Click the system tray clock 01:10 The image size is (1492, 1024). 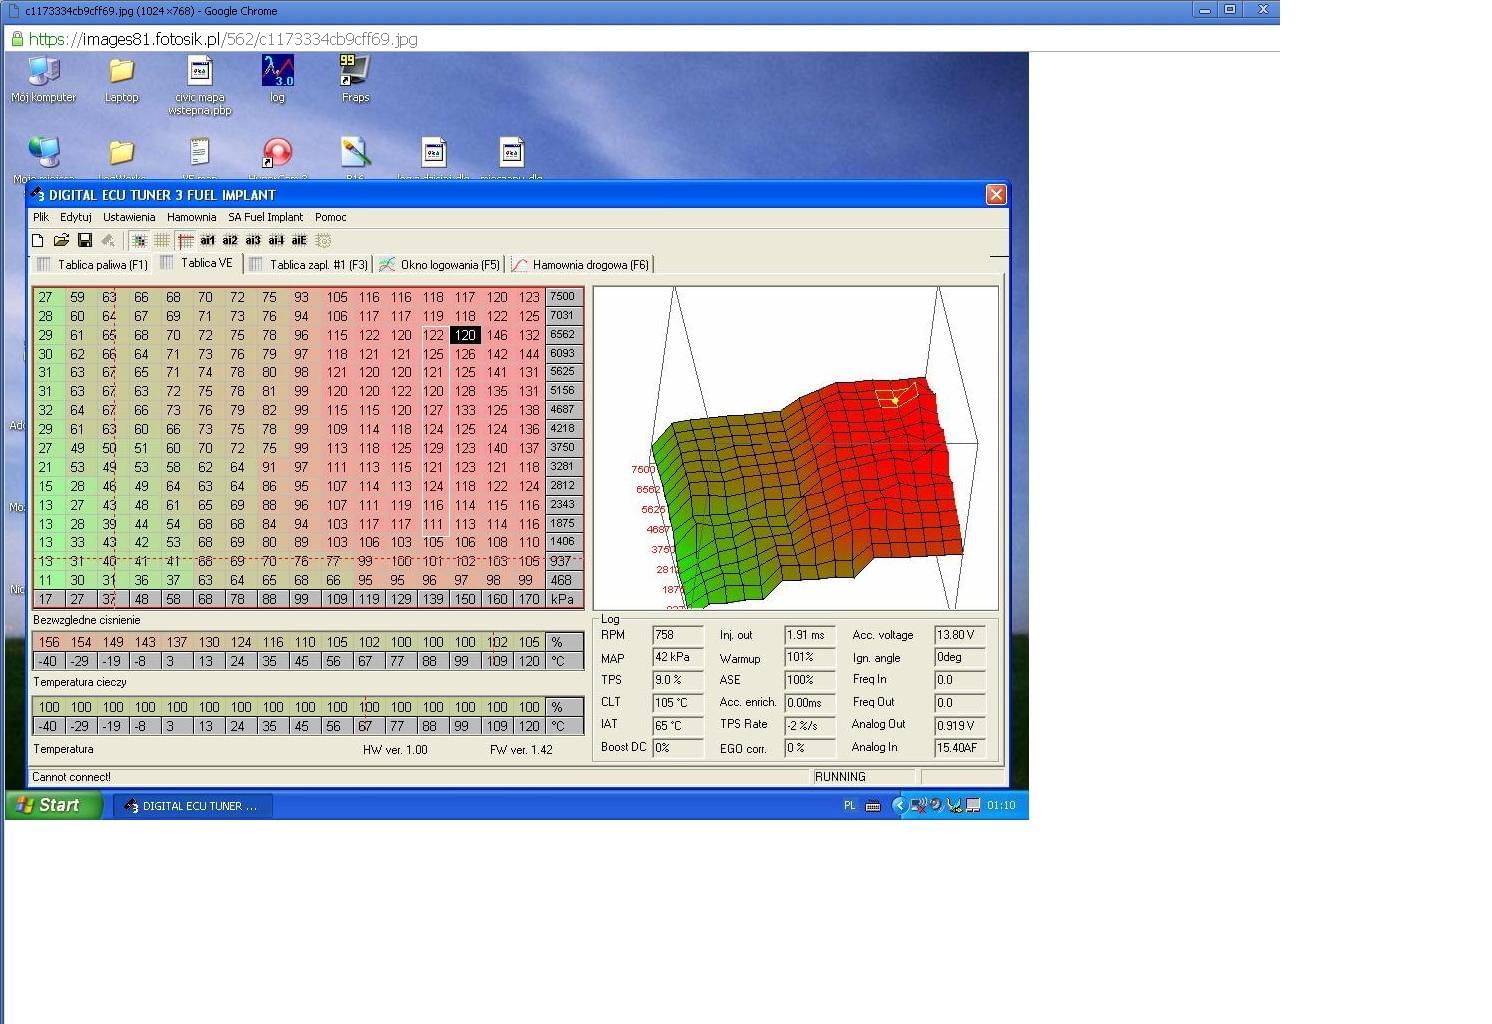click(1001, 806)
